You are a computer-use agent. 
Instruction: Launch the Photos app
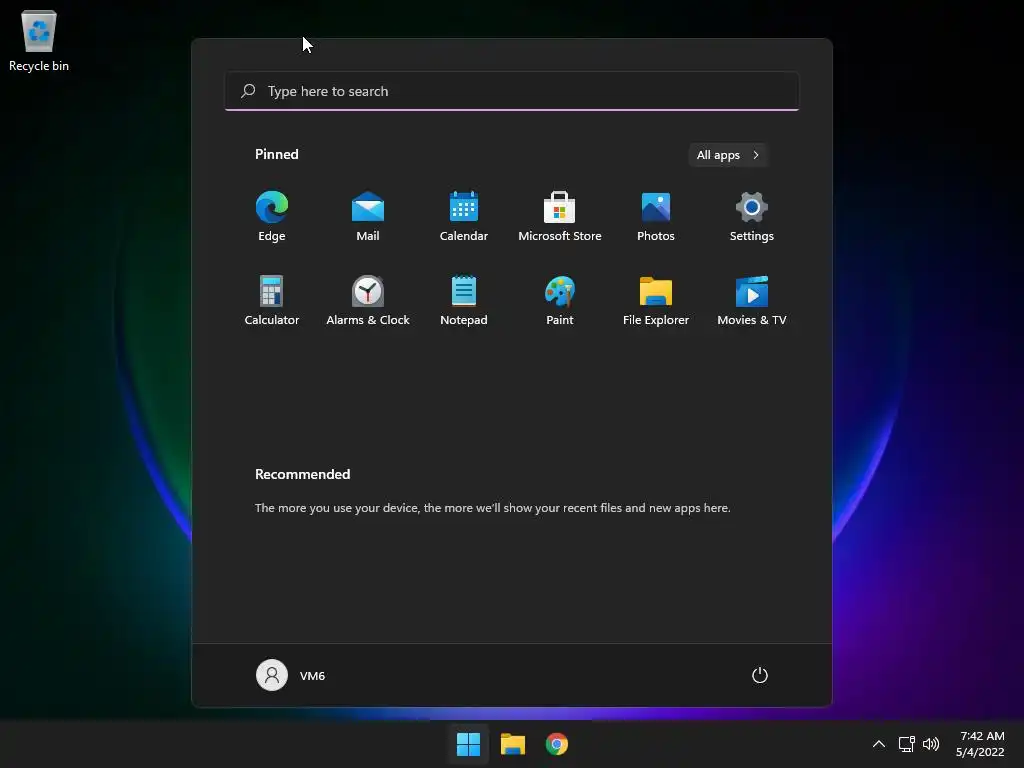click(656, 216)
